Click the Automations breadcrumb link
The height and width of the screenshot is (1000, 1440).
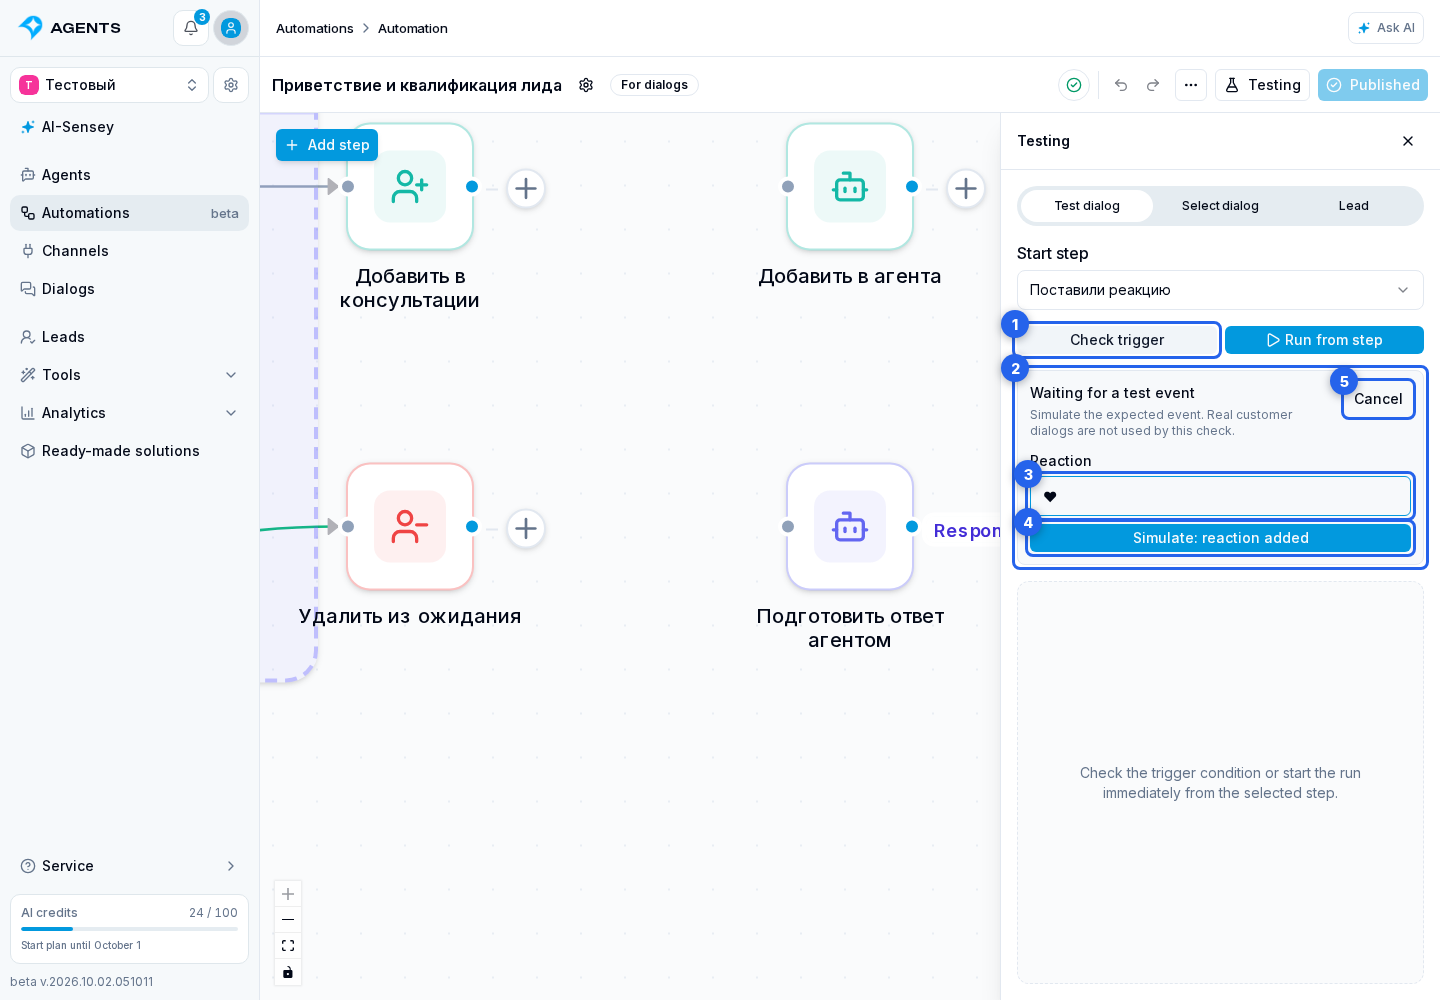[x=315, y=28]
